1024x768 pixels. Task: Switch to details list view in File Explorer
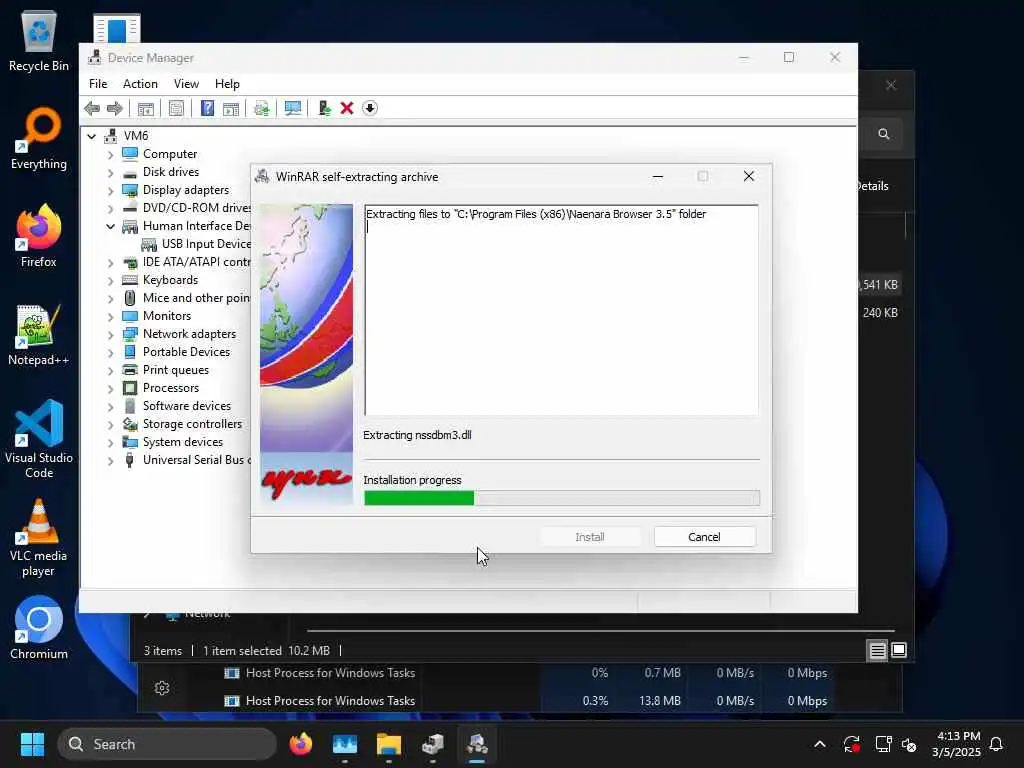click(877, 650)
